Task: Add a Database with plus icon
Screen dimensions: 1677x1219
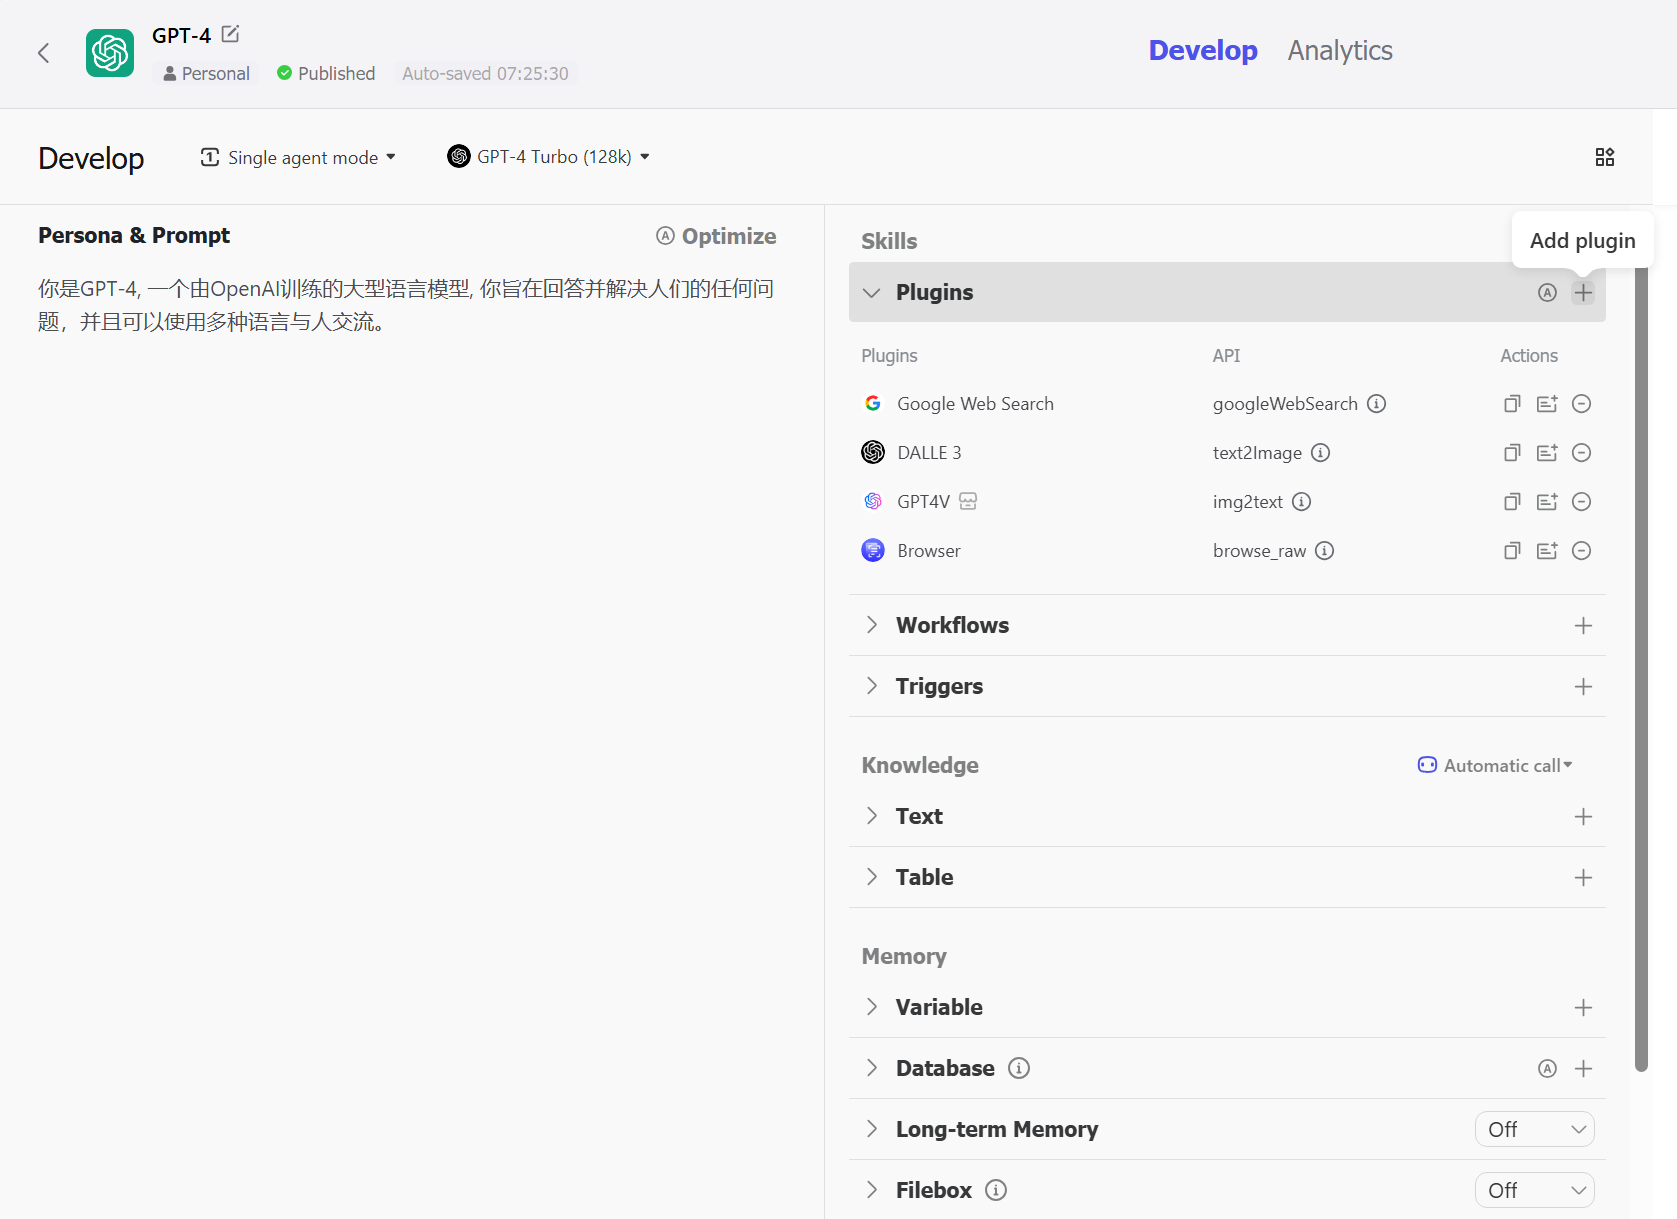Action: click(x=1583, y=1069)
